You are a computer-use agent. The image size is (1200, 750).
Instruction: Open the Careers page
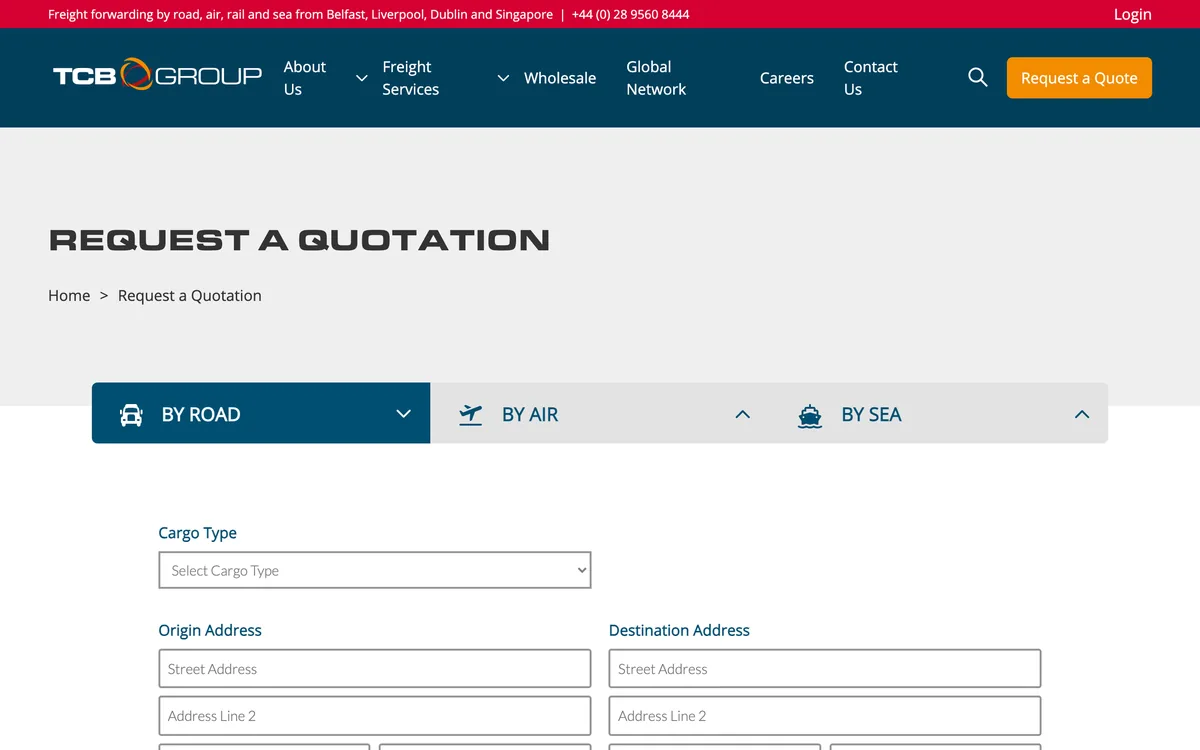tap(787, 78)
